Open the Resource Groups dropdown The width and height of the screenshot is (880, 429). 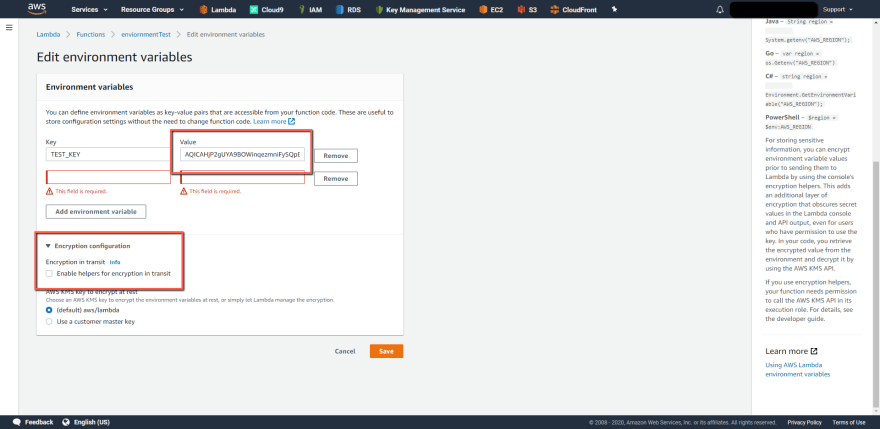click(x=152, y=10)
